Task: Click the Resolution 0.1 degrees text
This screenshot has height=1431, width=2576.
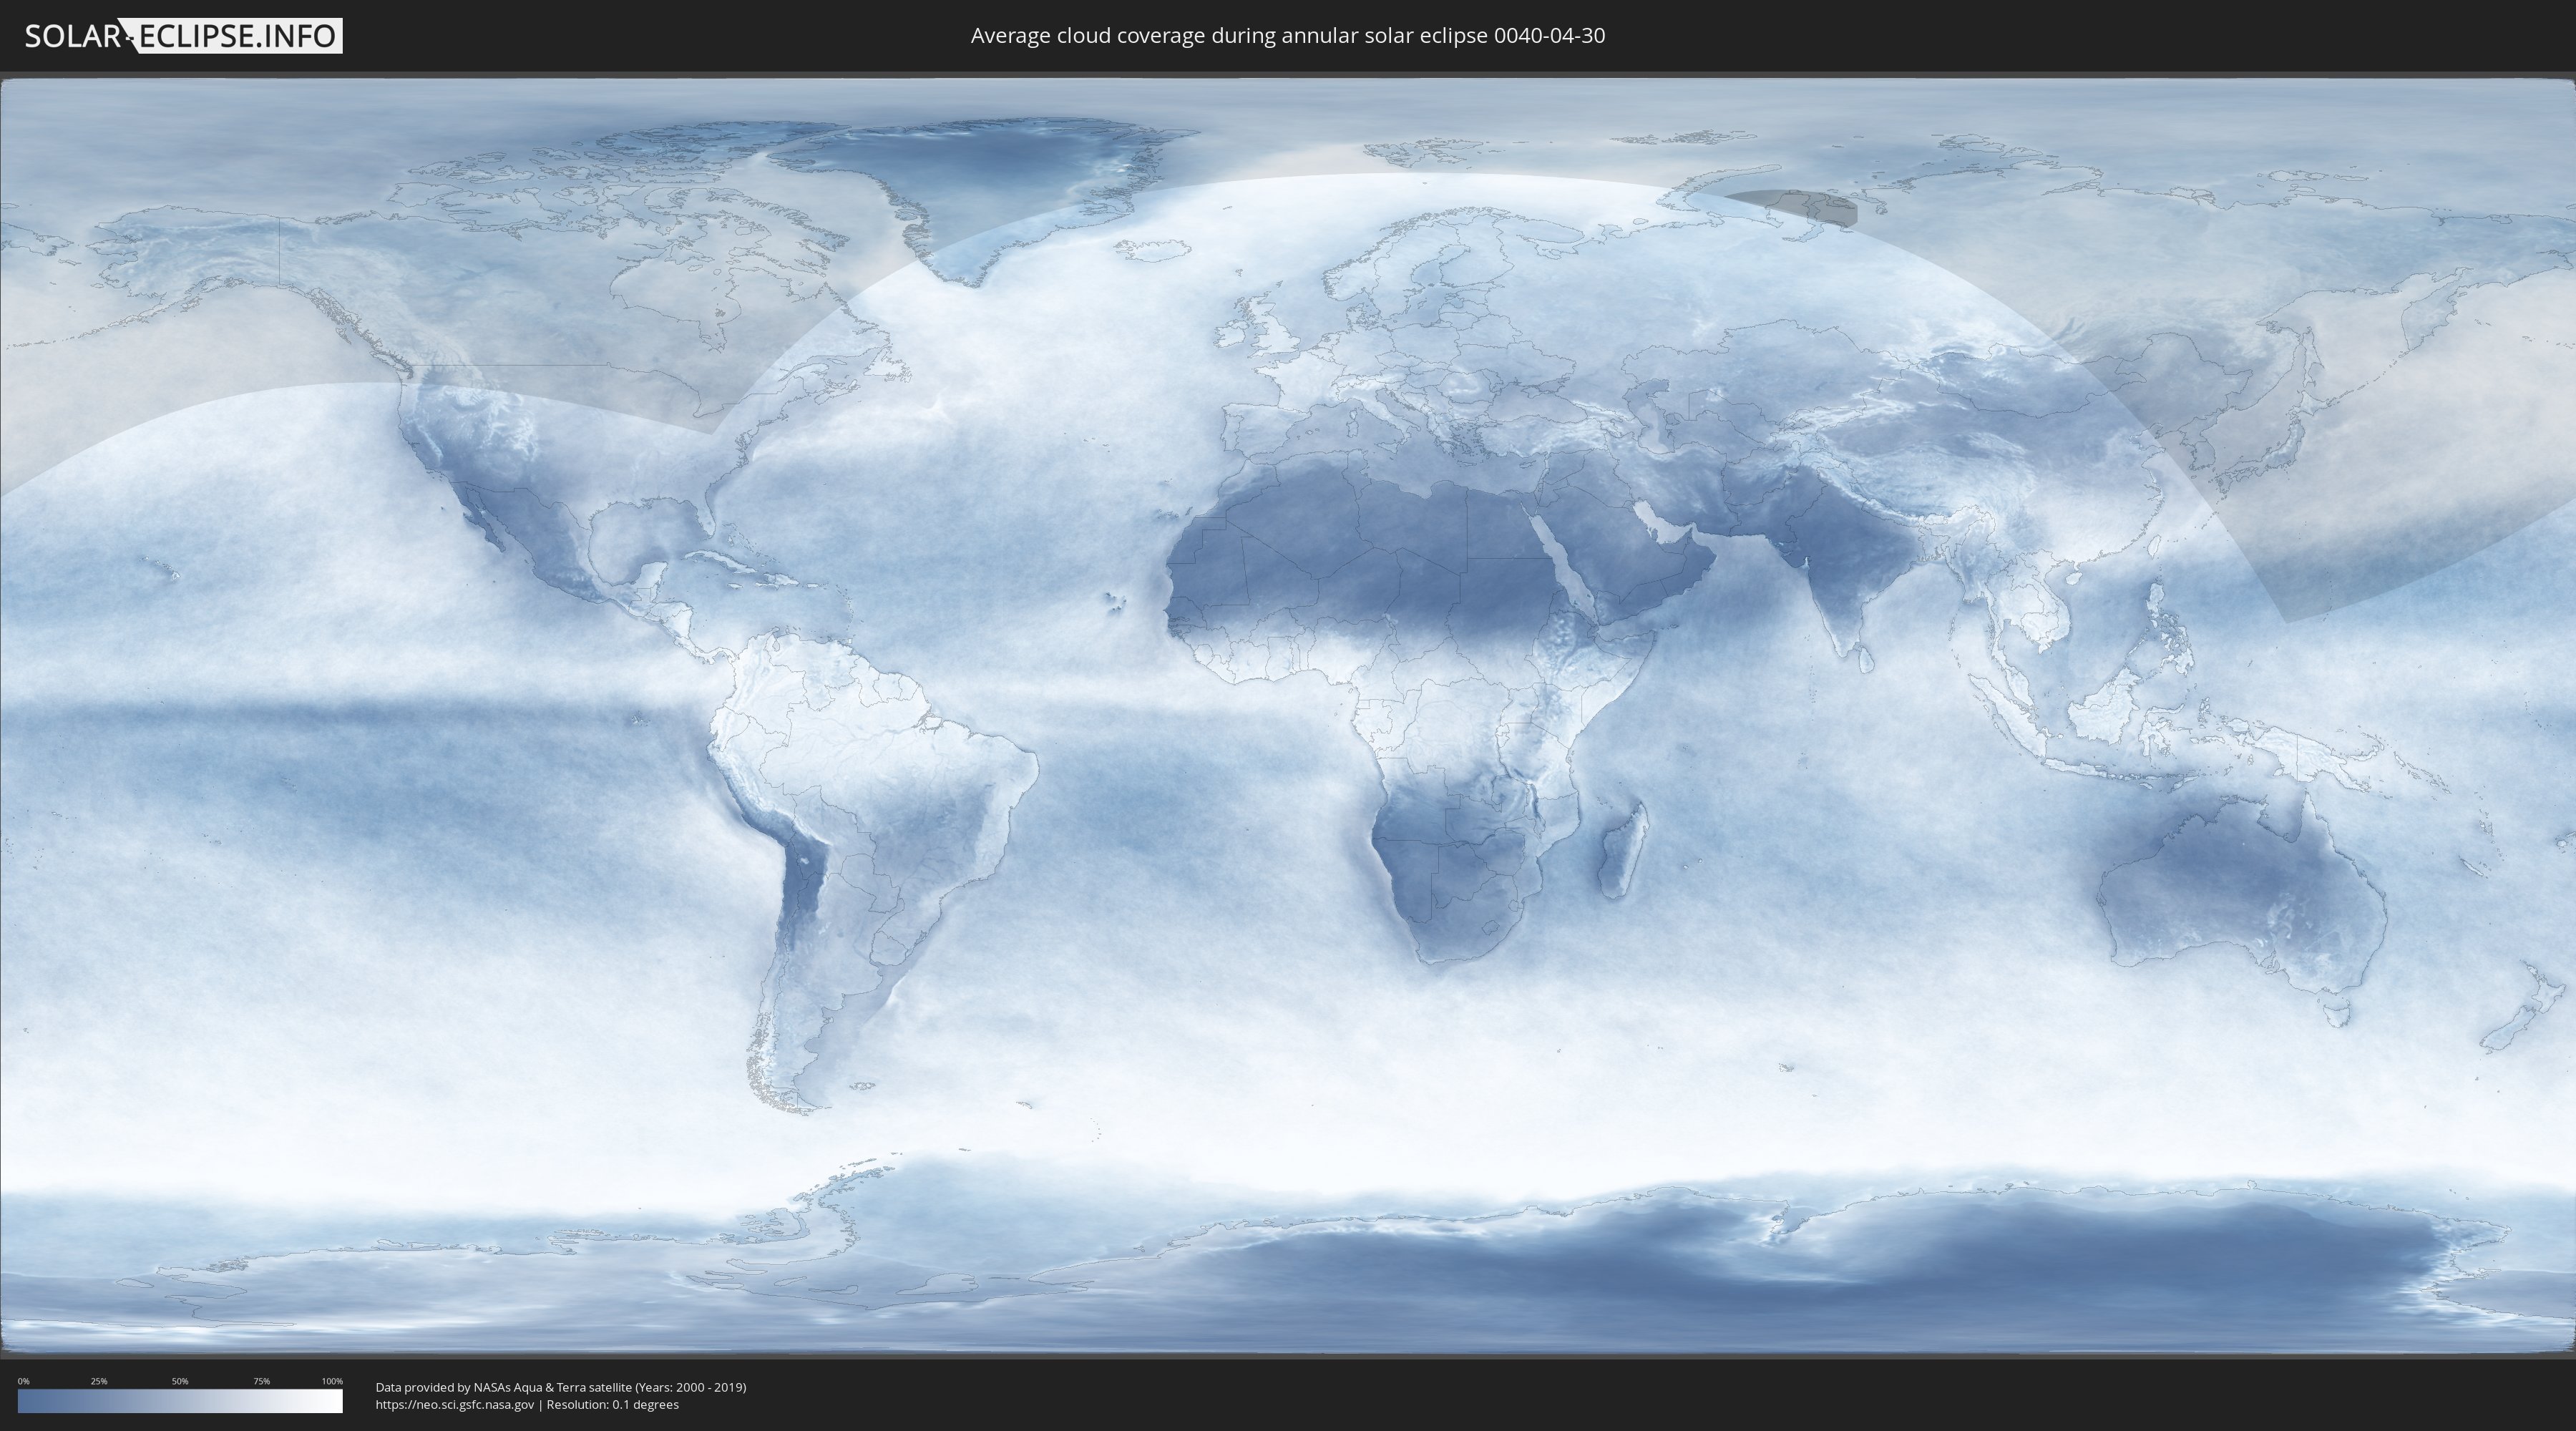Action: pos(612,1404)
